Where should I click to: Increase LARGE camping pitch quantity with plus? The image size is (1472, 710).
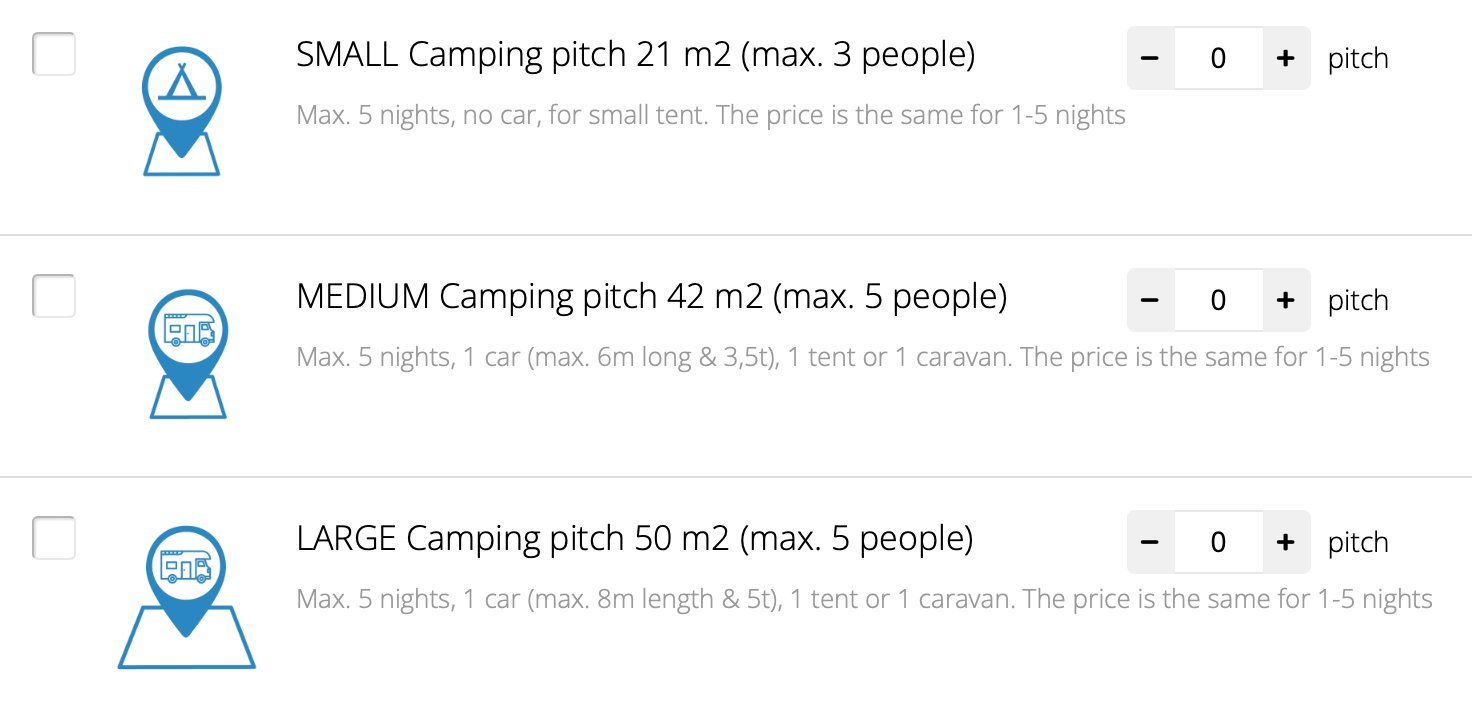point(1286,542)
